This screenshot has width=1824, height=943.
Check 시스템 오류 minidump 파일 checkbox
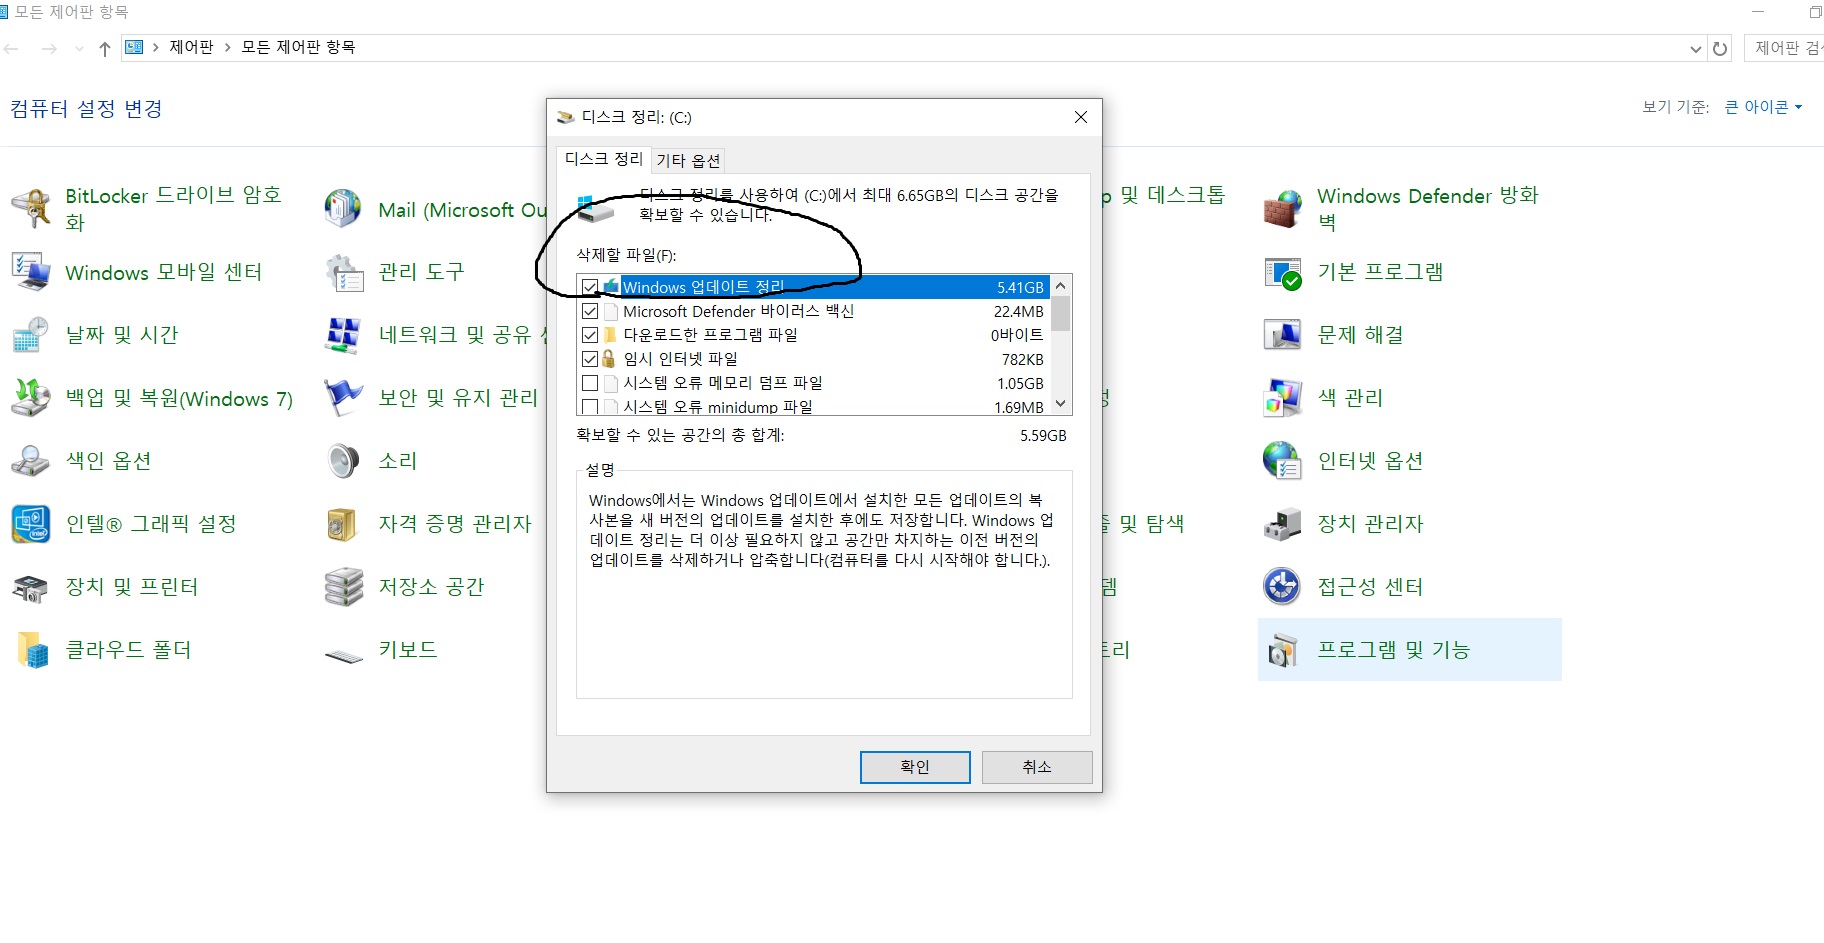(x=590, y=407)
